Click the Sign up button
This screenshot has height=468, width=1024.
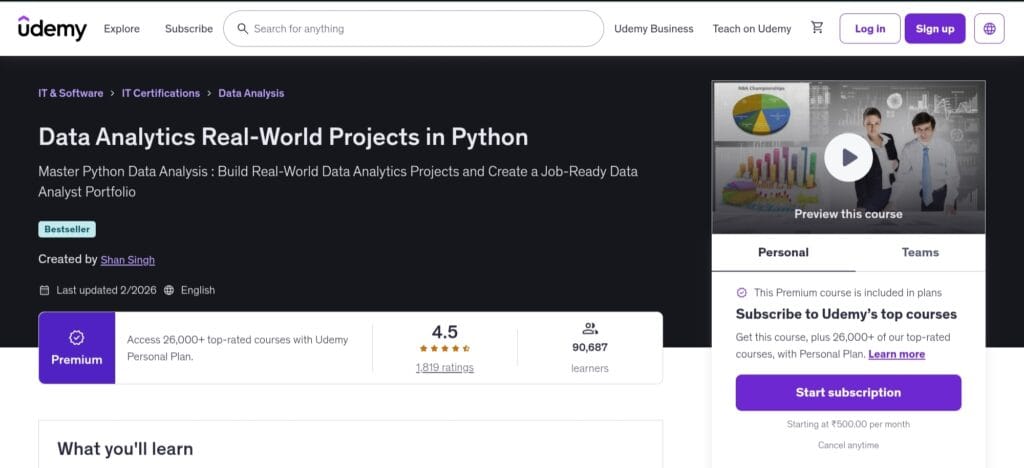(935, 29)
